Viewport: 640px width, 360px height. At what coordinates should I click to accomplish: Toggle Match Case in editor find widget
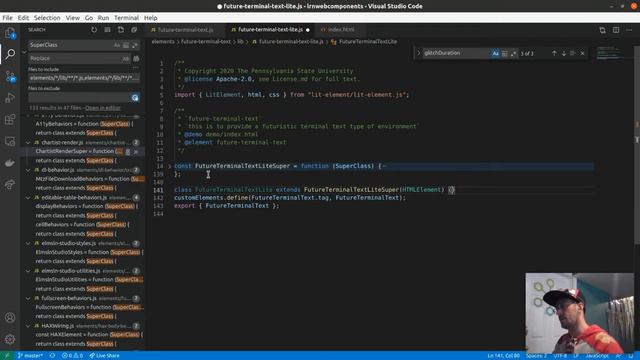[495, 53]
